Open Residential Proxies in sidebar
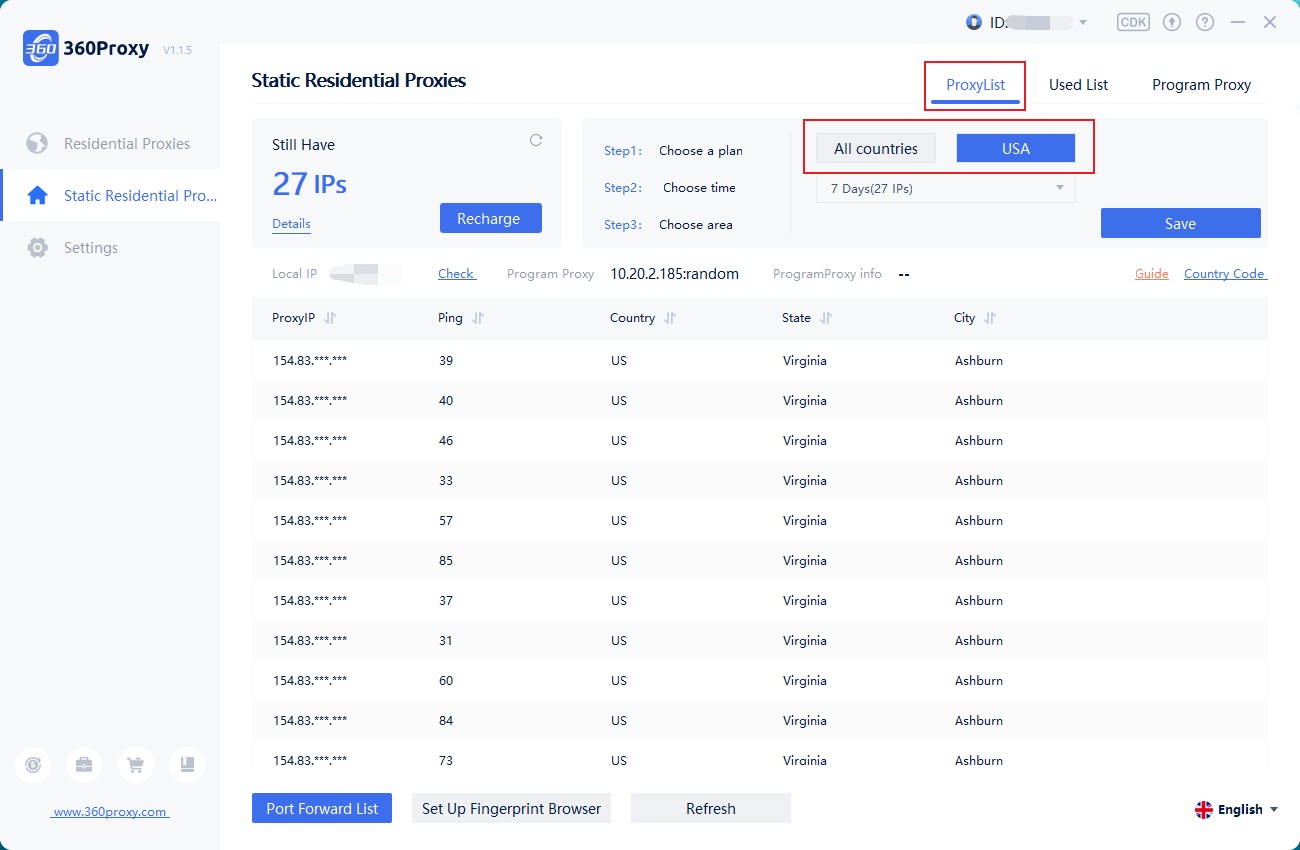Viewport: 1300px width, 850px height. point(110,144)
